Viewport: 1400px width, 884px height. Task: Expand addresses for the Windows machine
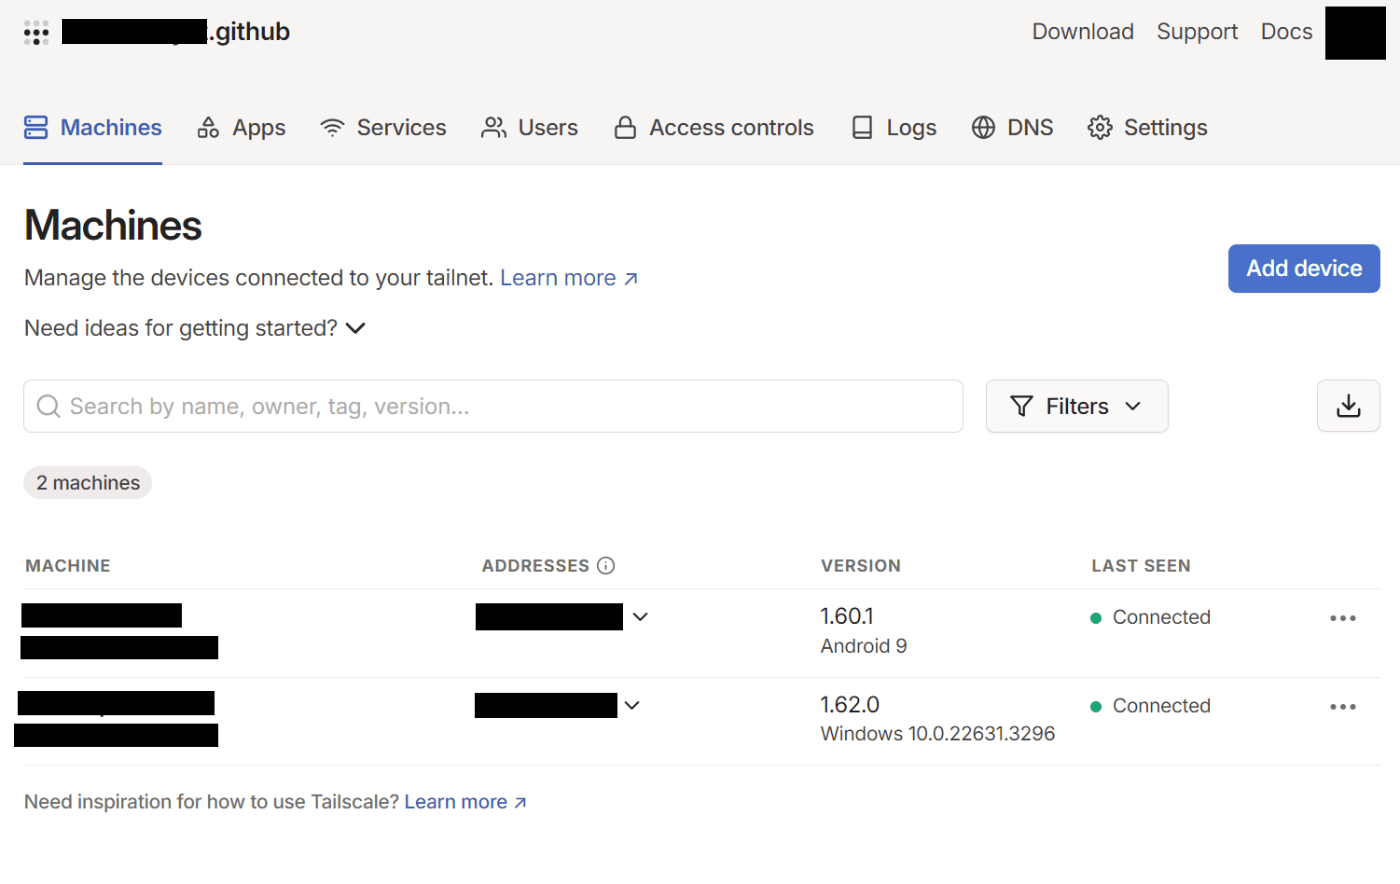coord(632,705)
